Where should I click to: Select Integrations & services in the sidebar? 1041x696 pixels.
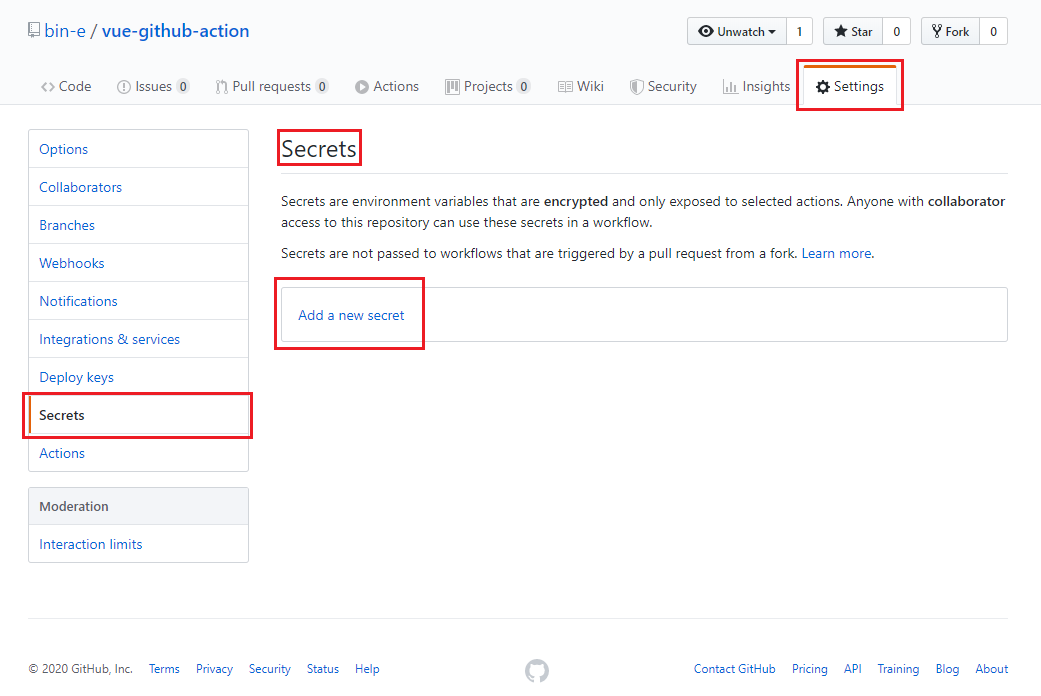coord(138,339)
